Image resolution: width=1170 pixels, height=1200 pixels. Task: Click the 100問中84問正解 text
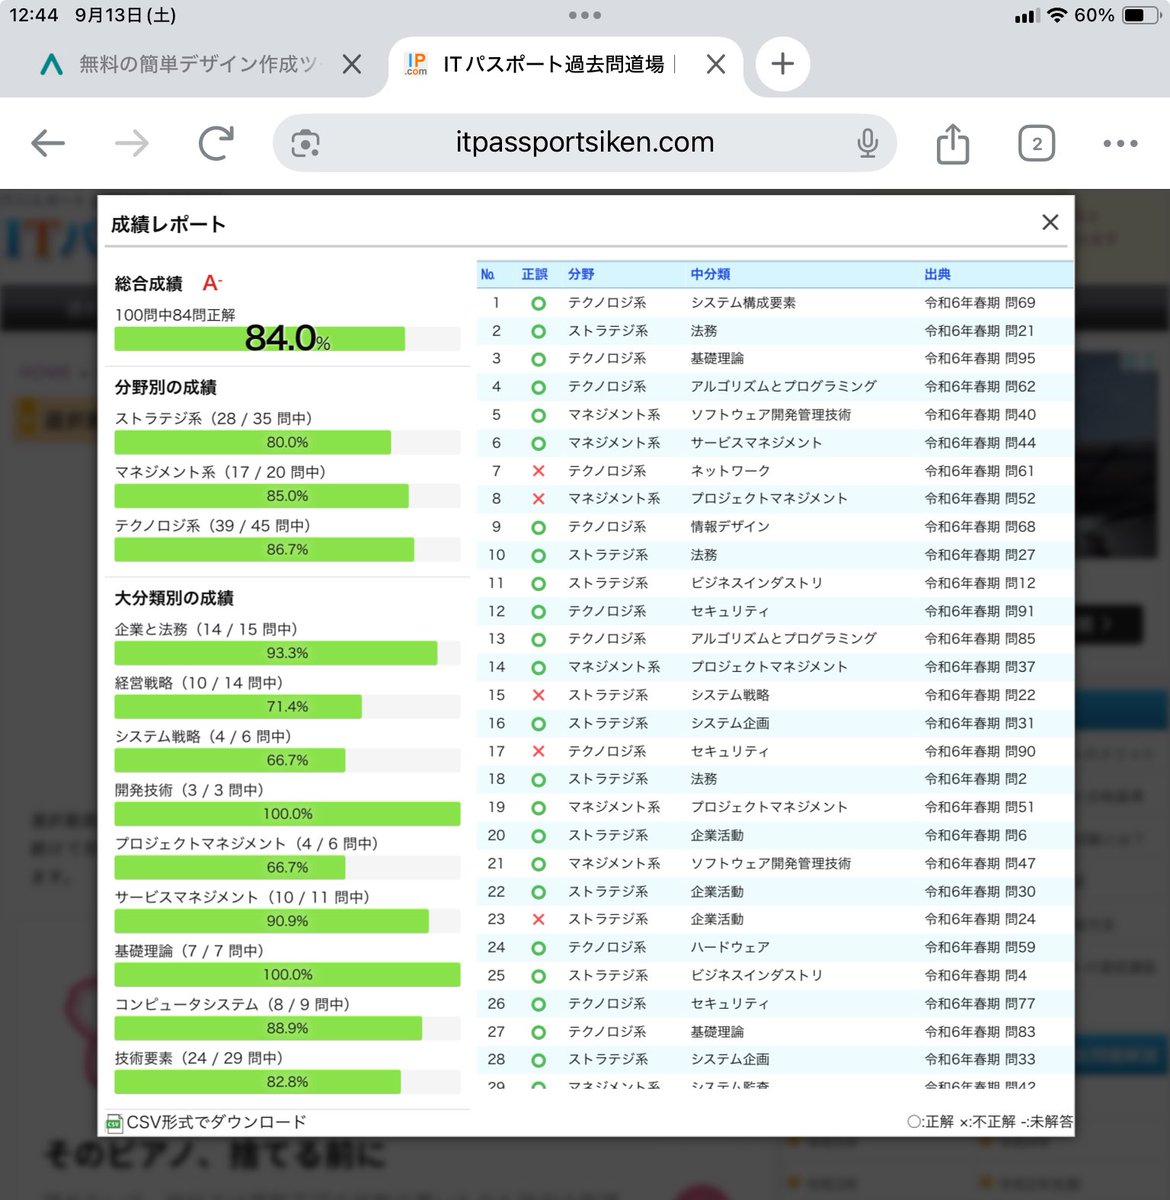[x=175, y=314]
